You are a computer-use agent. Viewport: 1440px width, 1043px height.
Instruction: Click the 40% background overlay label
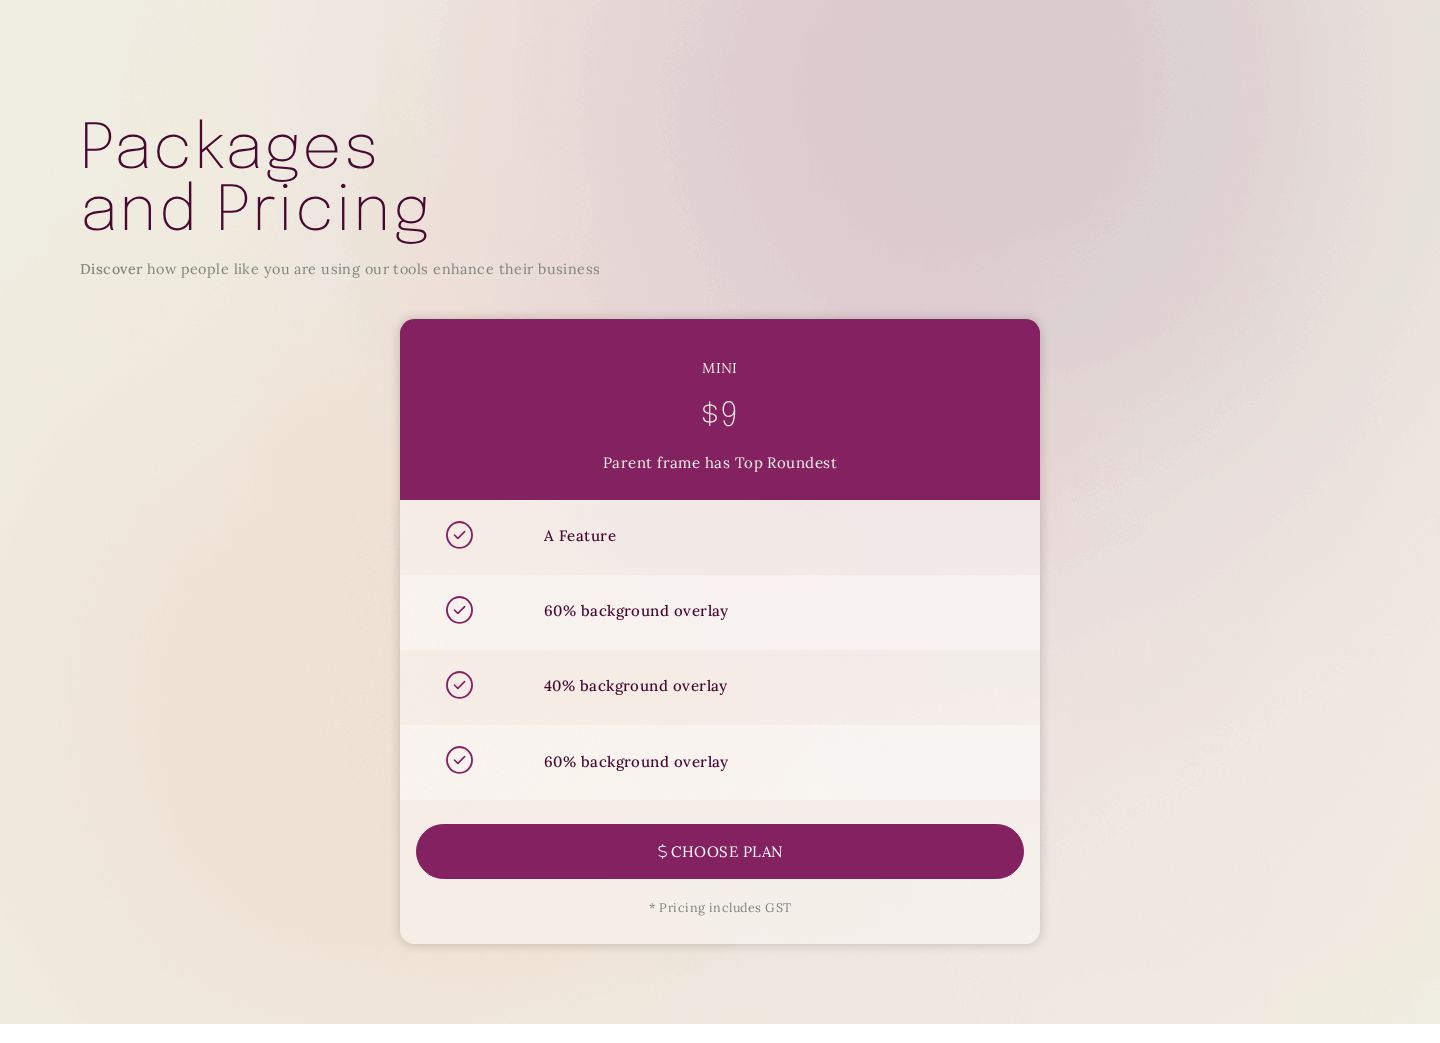[x=635, y=685]
